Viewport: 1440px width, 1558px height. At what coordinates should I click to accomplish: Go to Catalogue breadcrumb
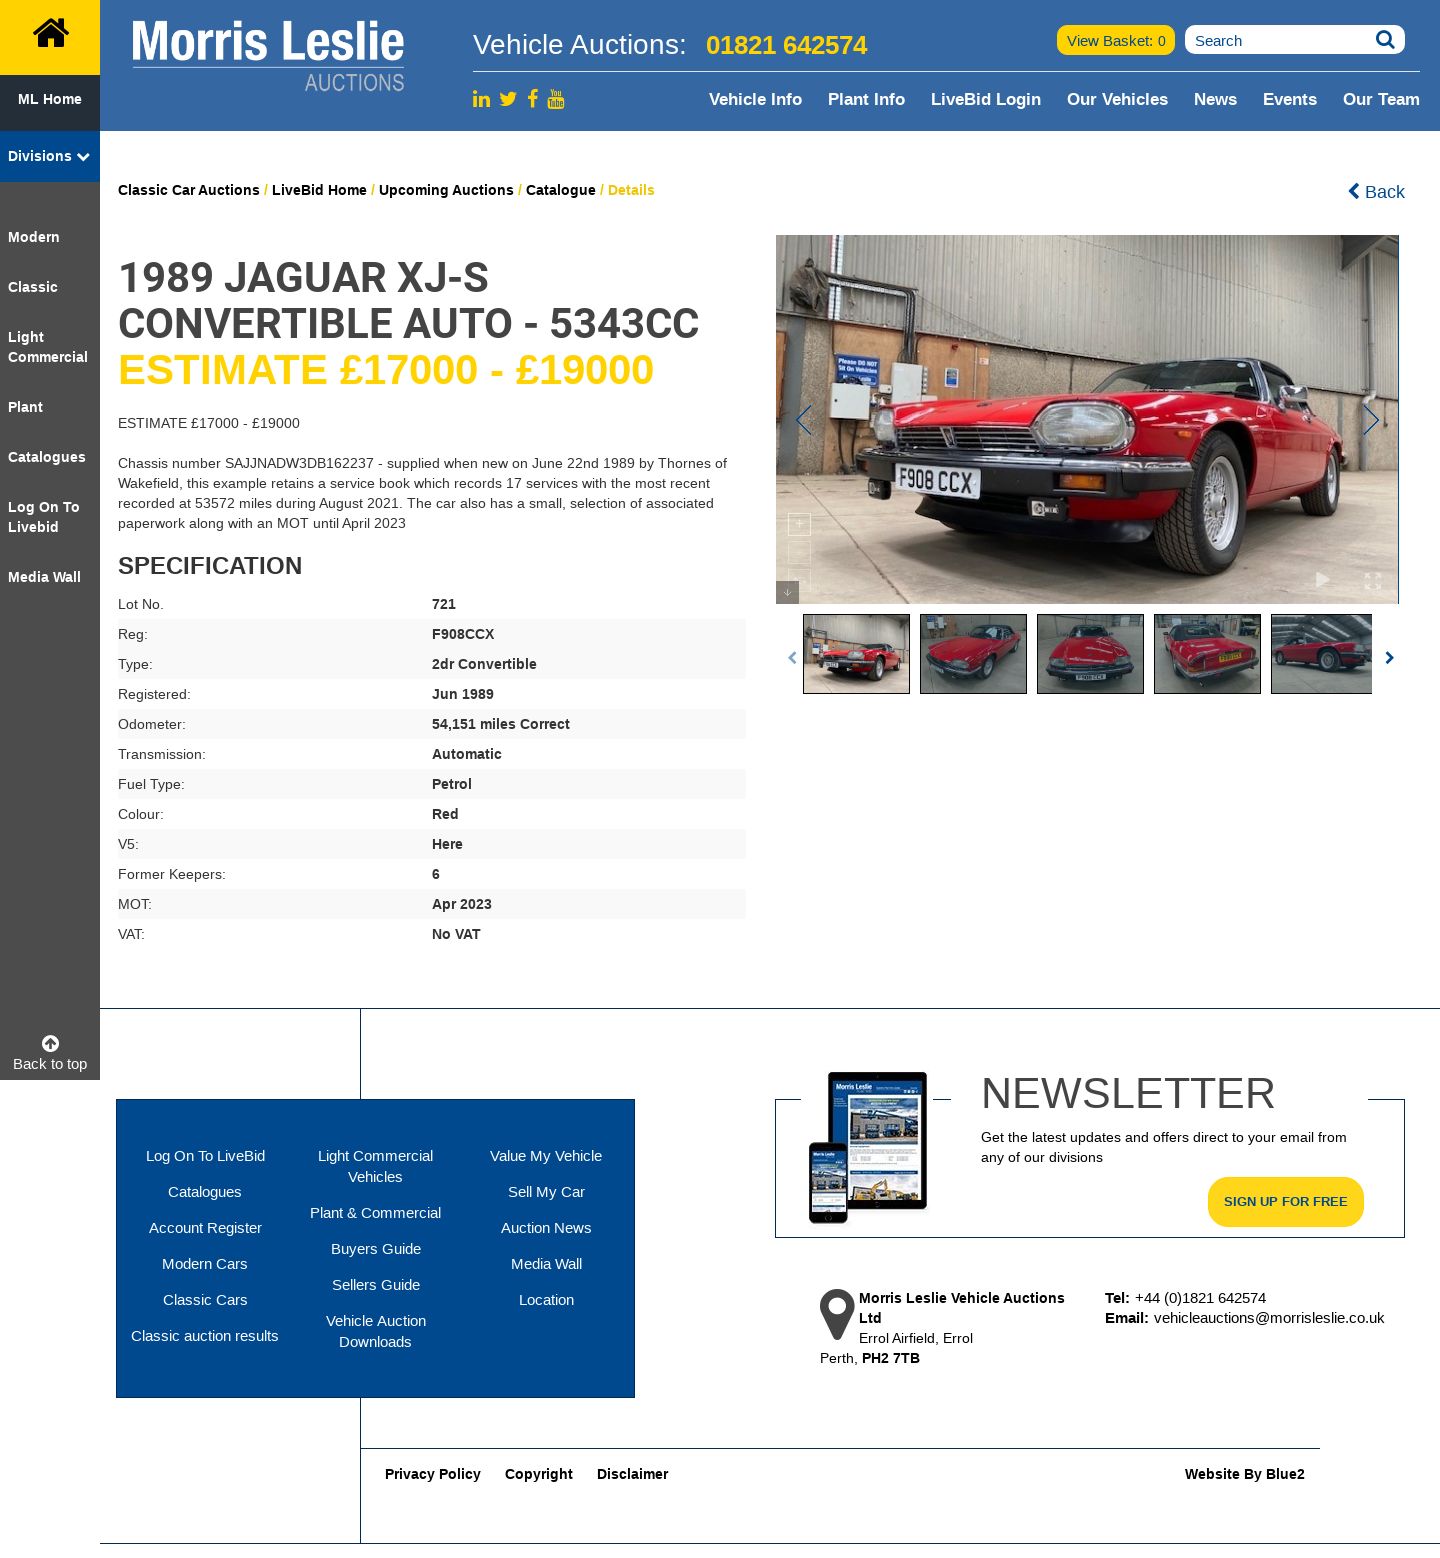(x=561, y=190)
